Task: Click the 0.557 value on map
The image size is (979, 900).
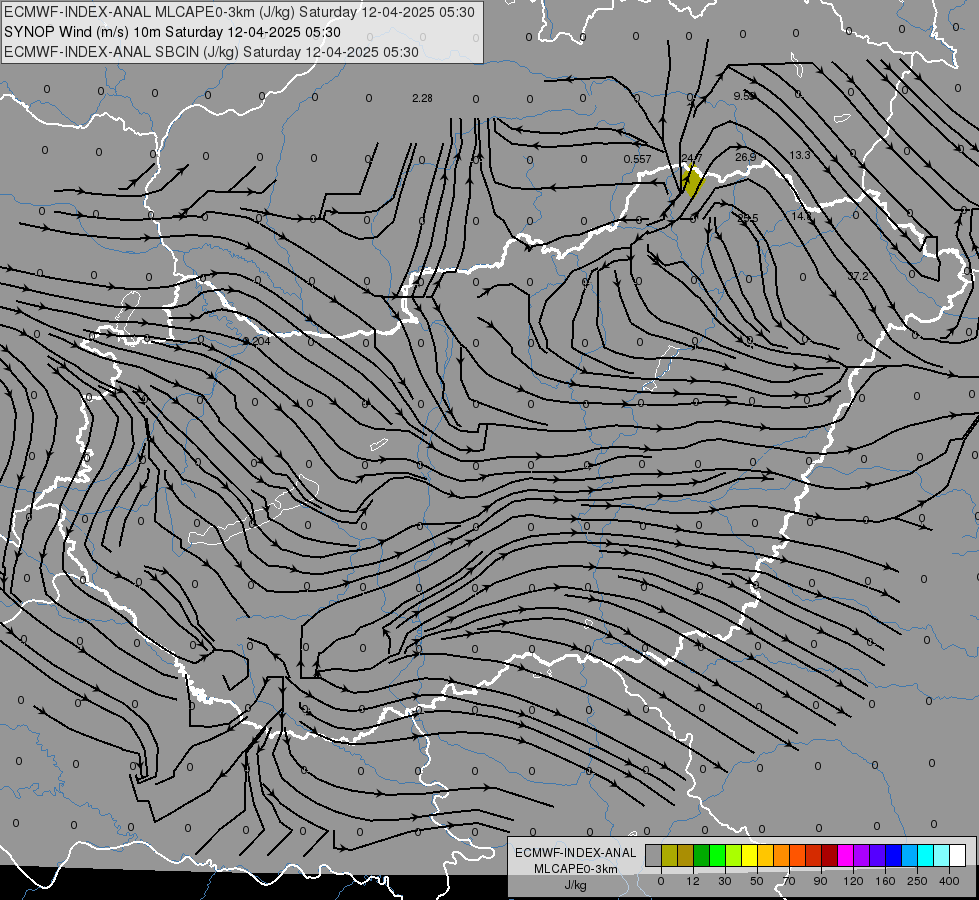Action: point(637,159)
